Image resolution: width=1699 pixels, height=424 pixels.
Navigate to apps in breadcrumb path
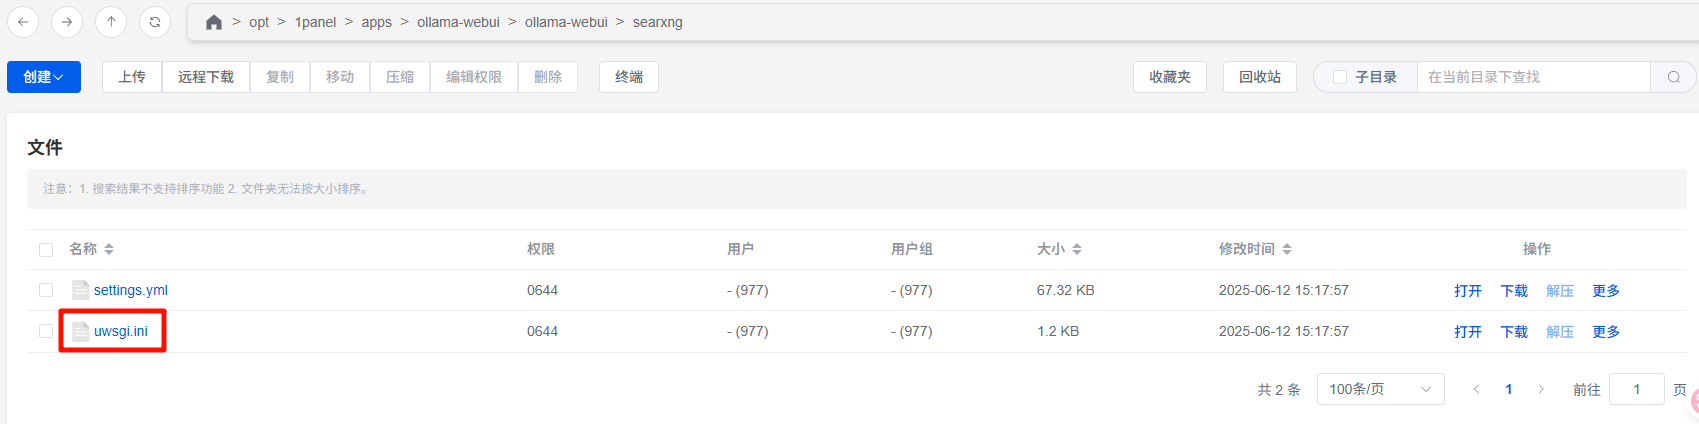pos(377,22)
